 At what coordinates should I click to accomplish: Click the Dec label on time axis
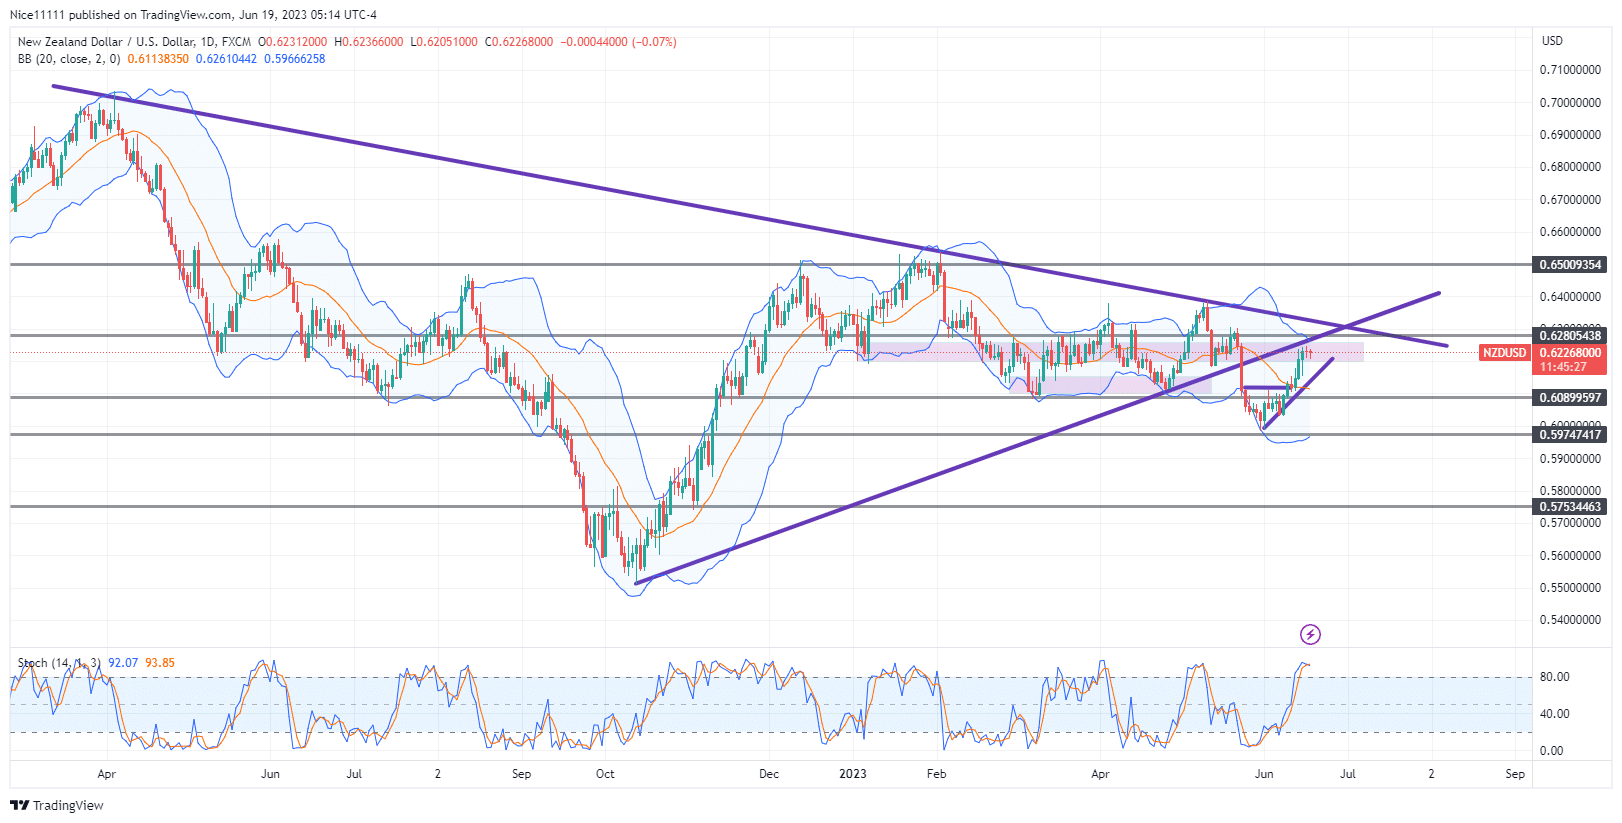click(769, 774)
